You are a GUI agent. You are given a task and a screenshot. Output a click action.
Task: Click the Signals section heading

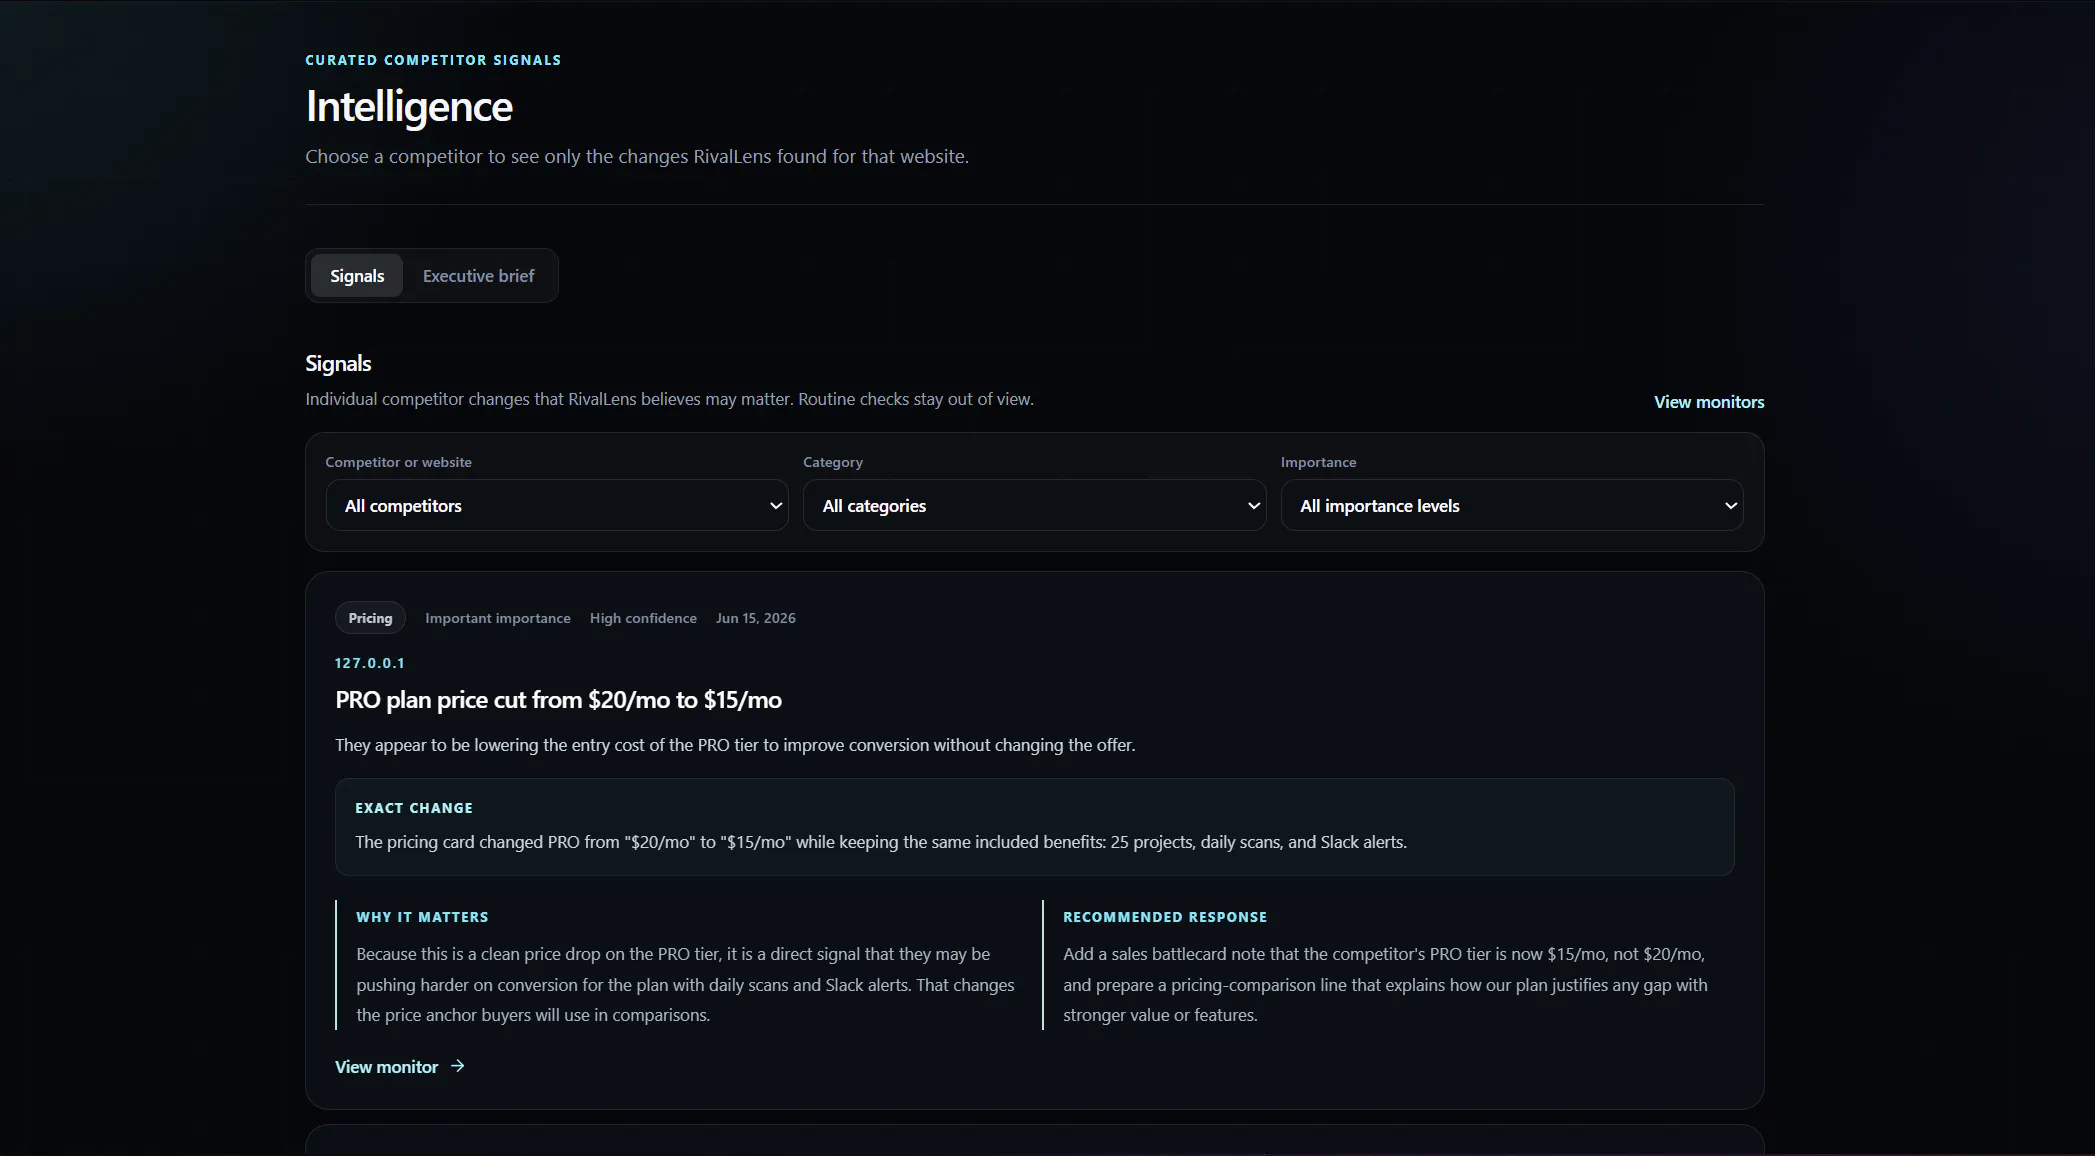tap(338, 364)
